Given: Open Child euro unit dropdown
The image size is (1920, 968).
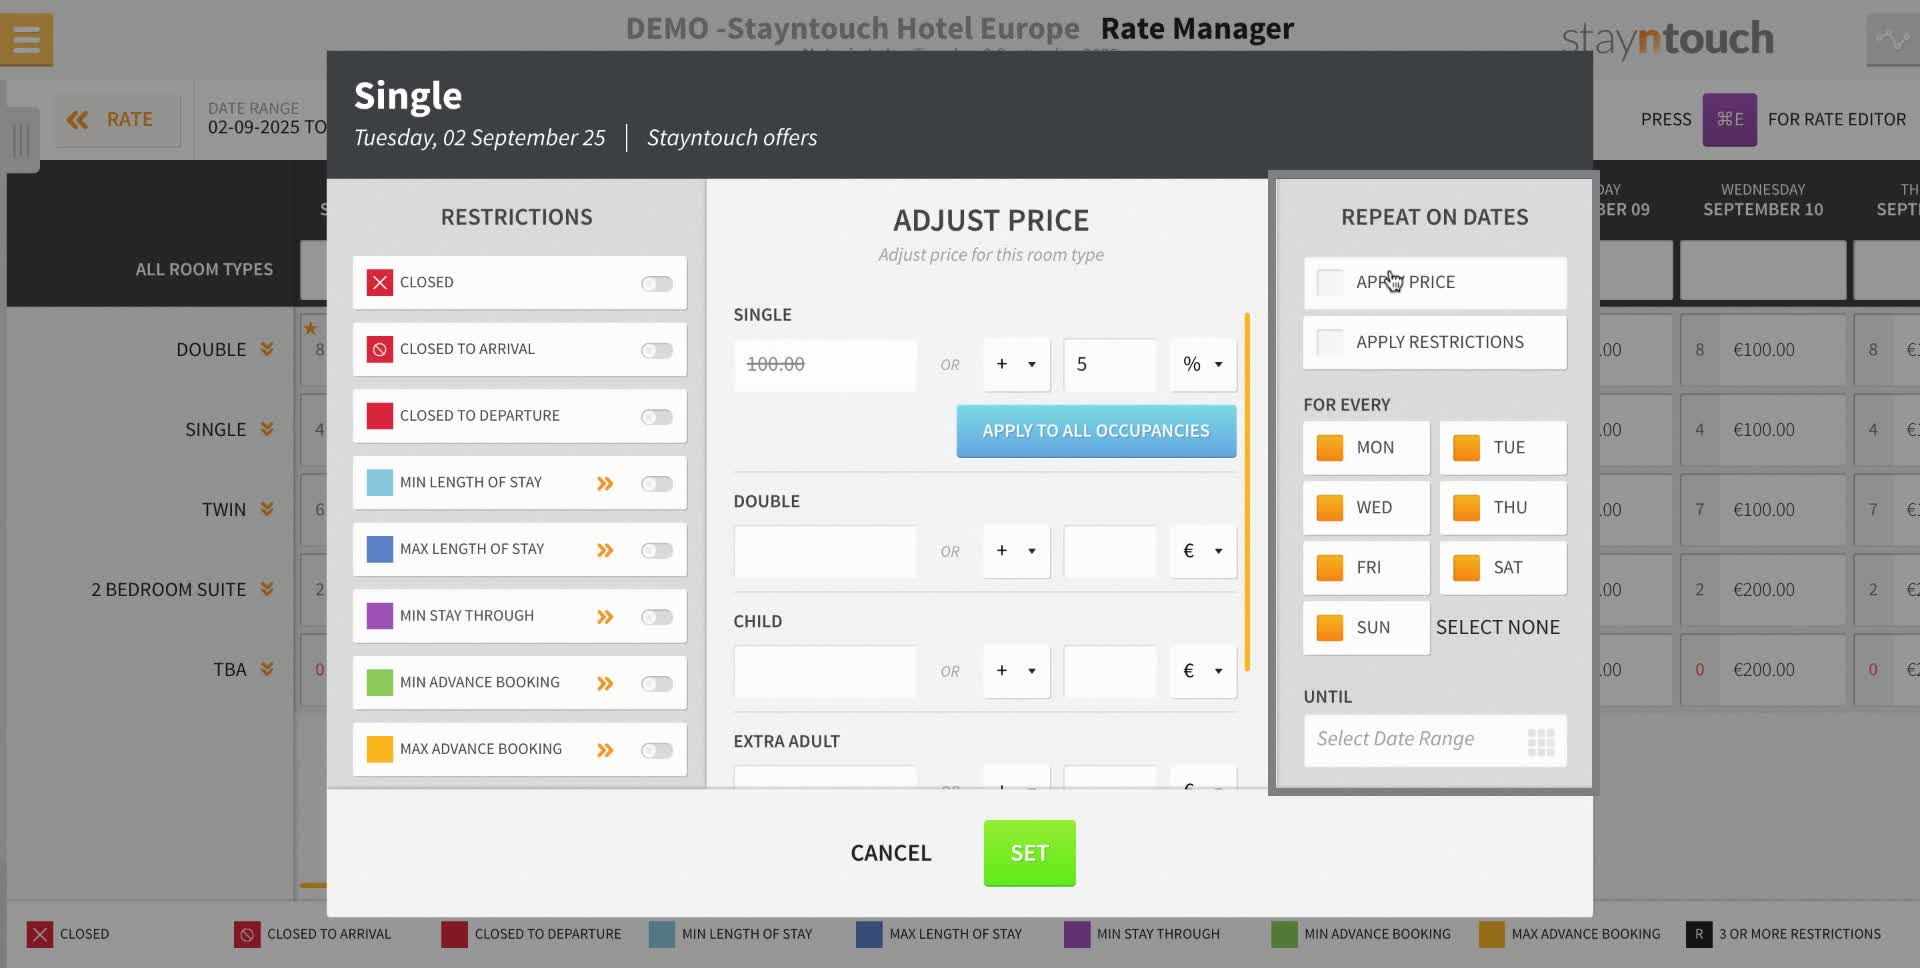Looking at the screenshot, I should (x=1203, y=672).
